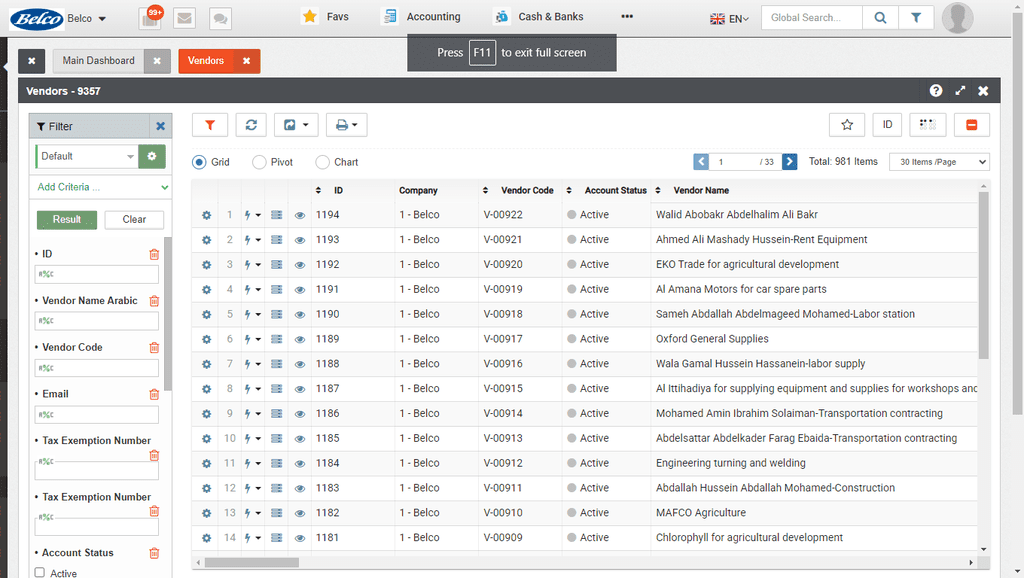Select the Grid view radio button

point(199,162)
